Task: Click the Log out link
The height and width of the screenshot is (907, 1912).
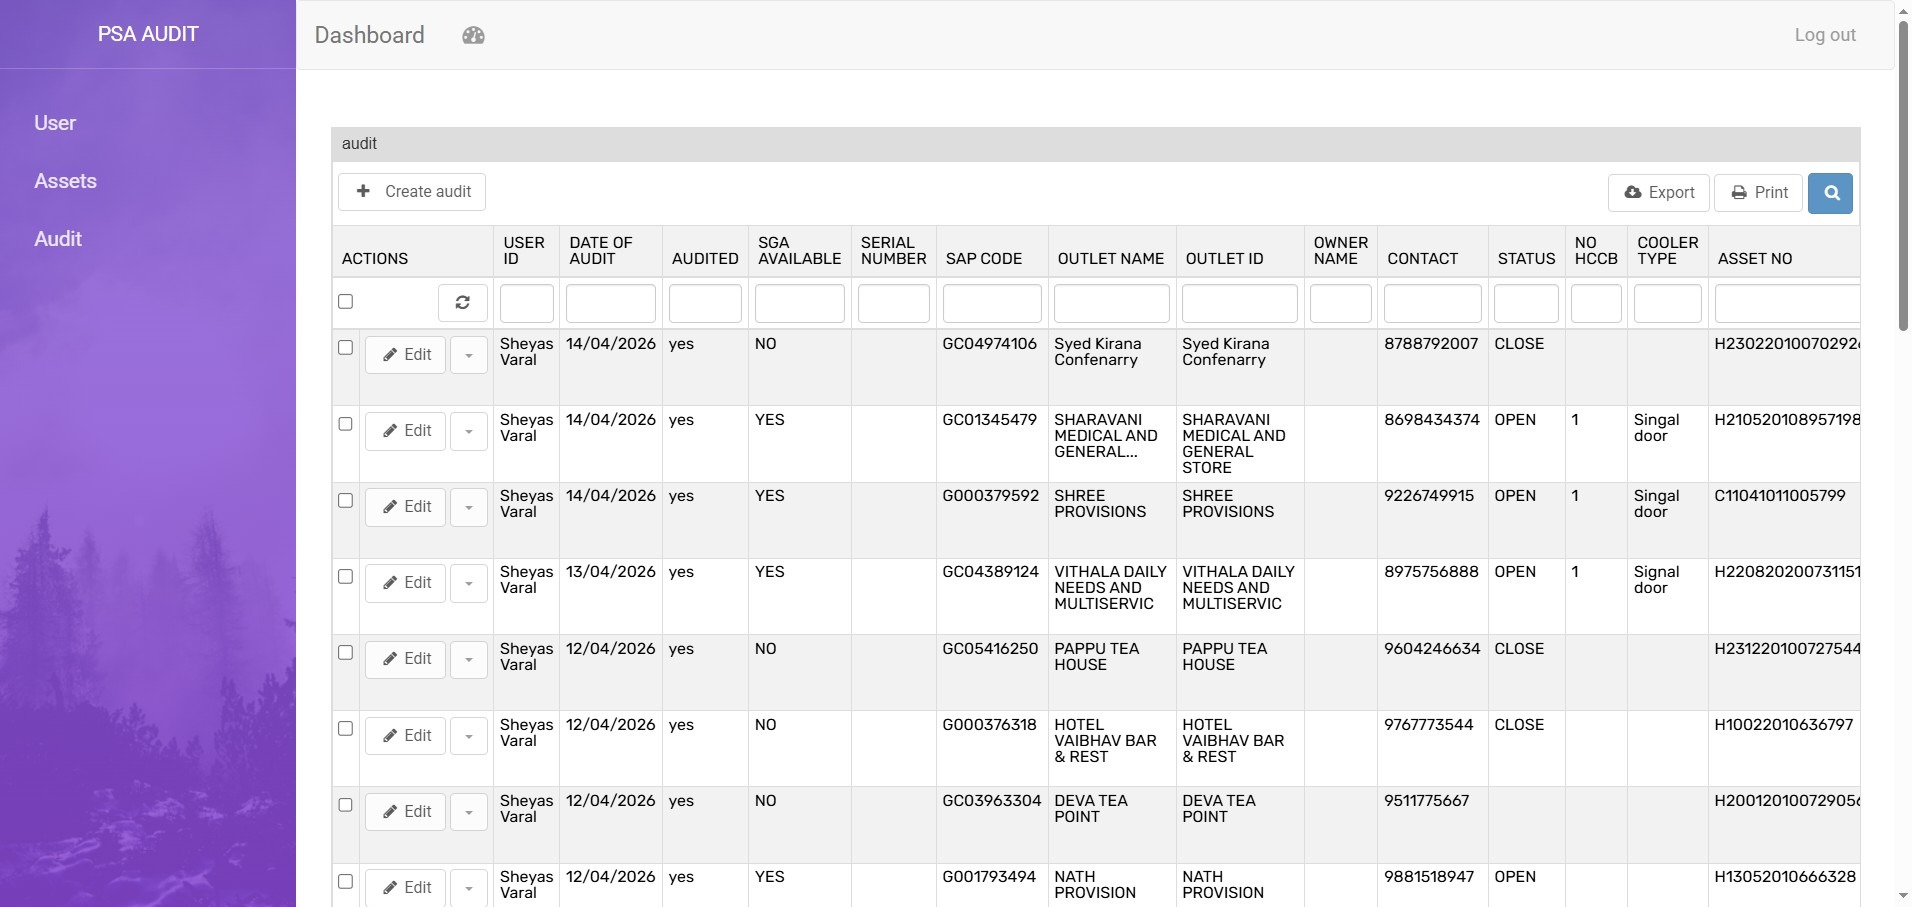Action: [x=1825, y=35]
